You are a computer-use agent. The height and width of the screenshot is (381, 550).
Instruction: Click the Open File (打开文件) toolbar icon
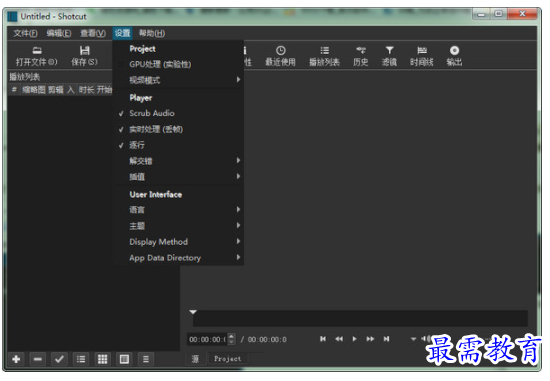(36, 56)
